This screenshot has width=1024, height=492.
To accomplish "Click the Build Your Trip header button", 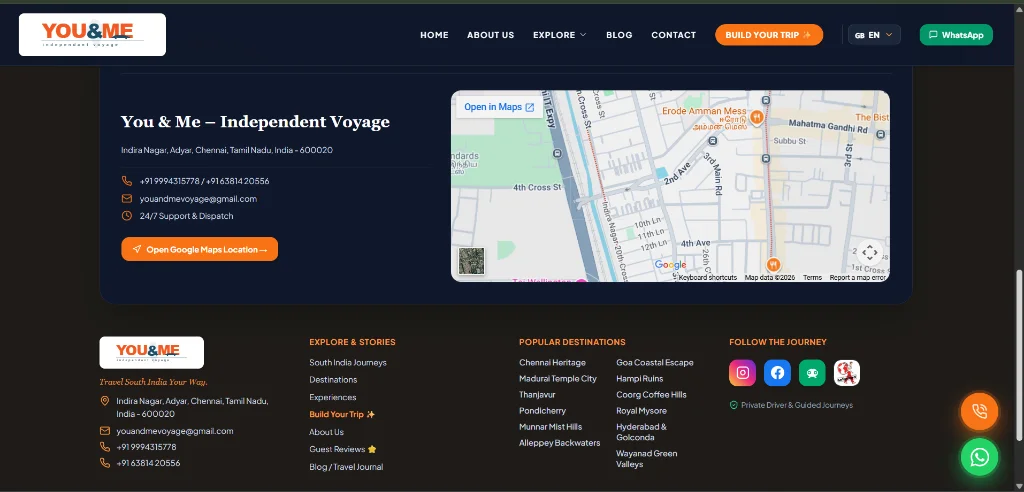I will coord(769,35).
